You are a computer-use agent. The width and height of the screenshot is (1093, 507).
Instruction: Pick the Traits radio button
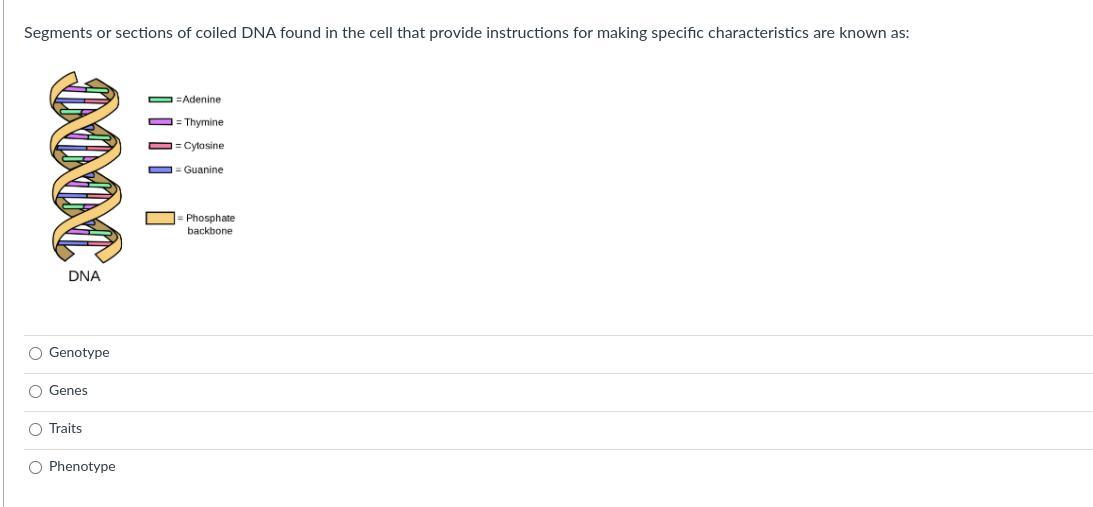pos(36,429)
